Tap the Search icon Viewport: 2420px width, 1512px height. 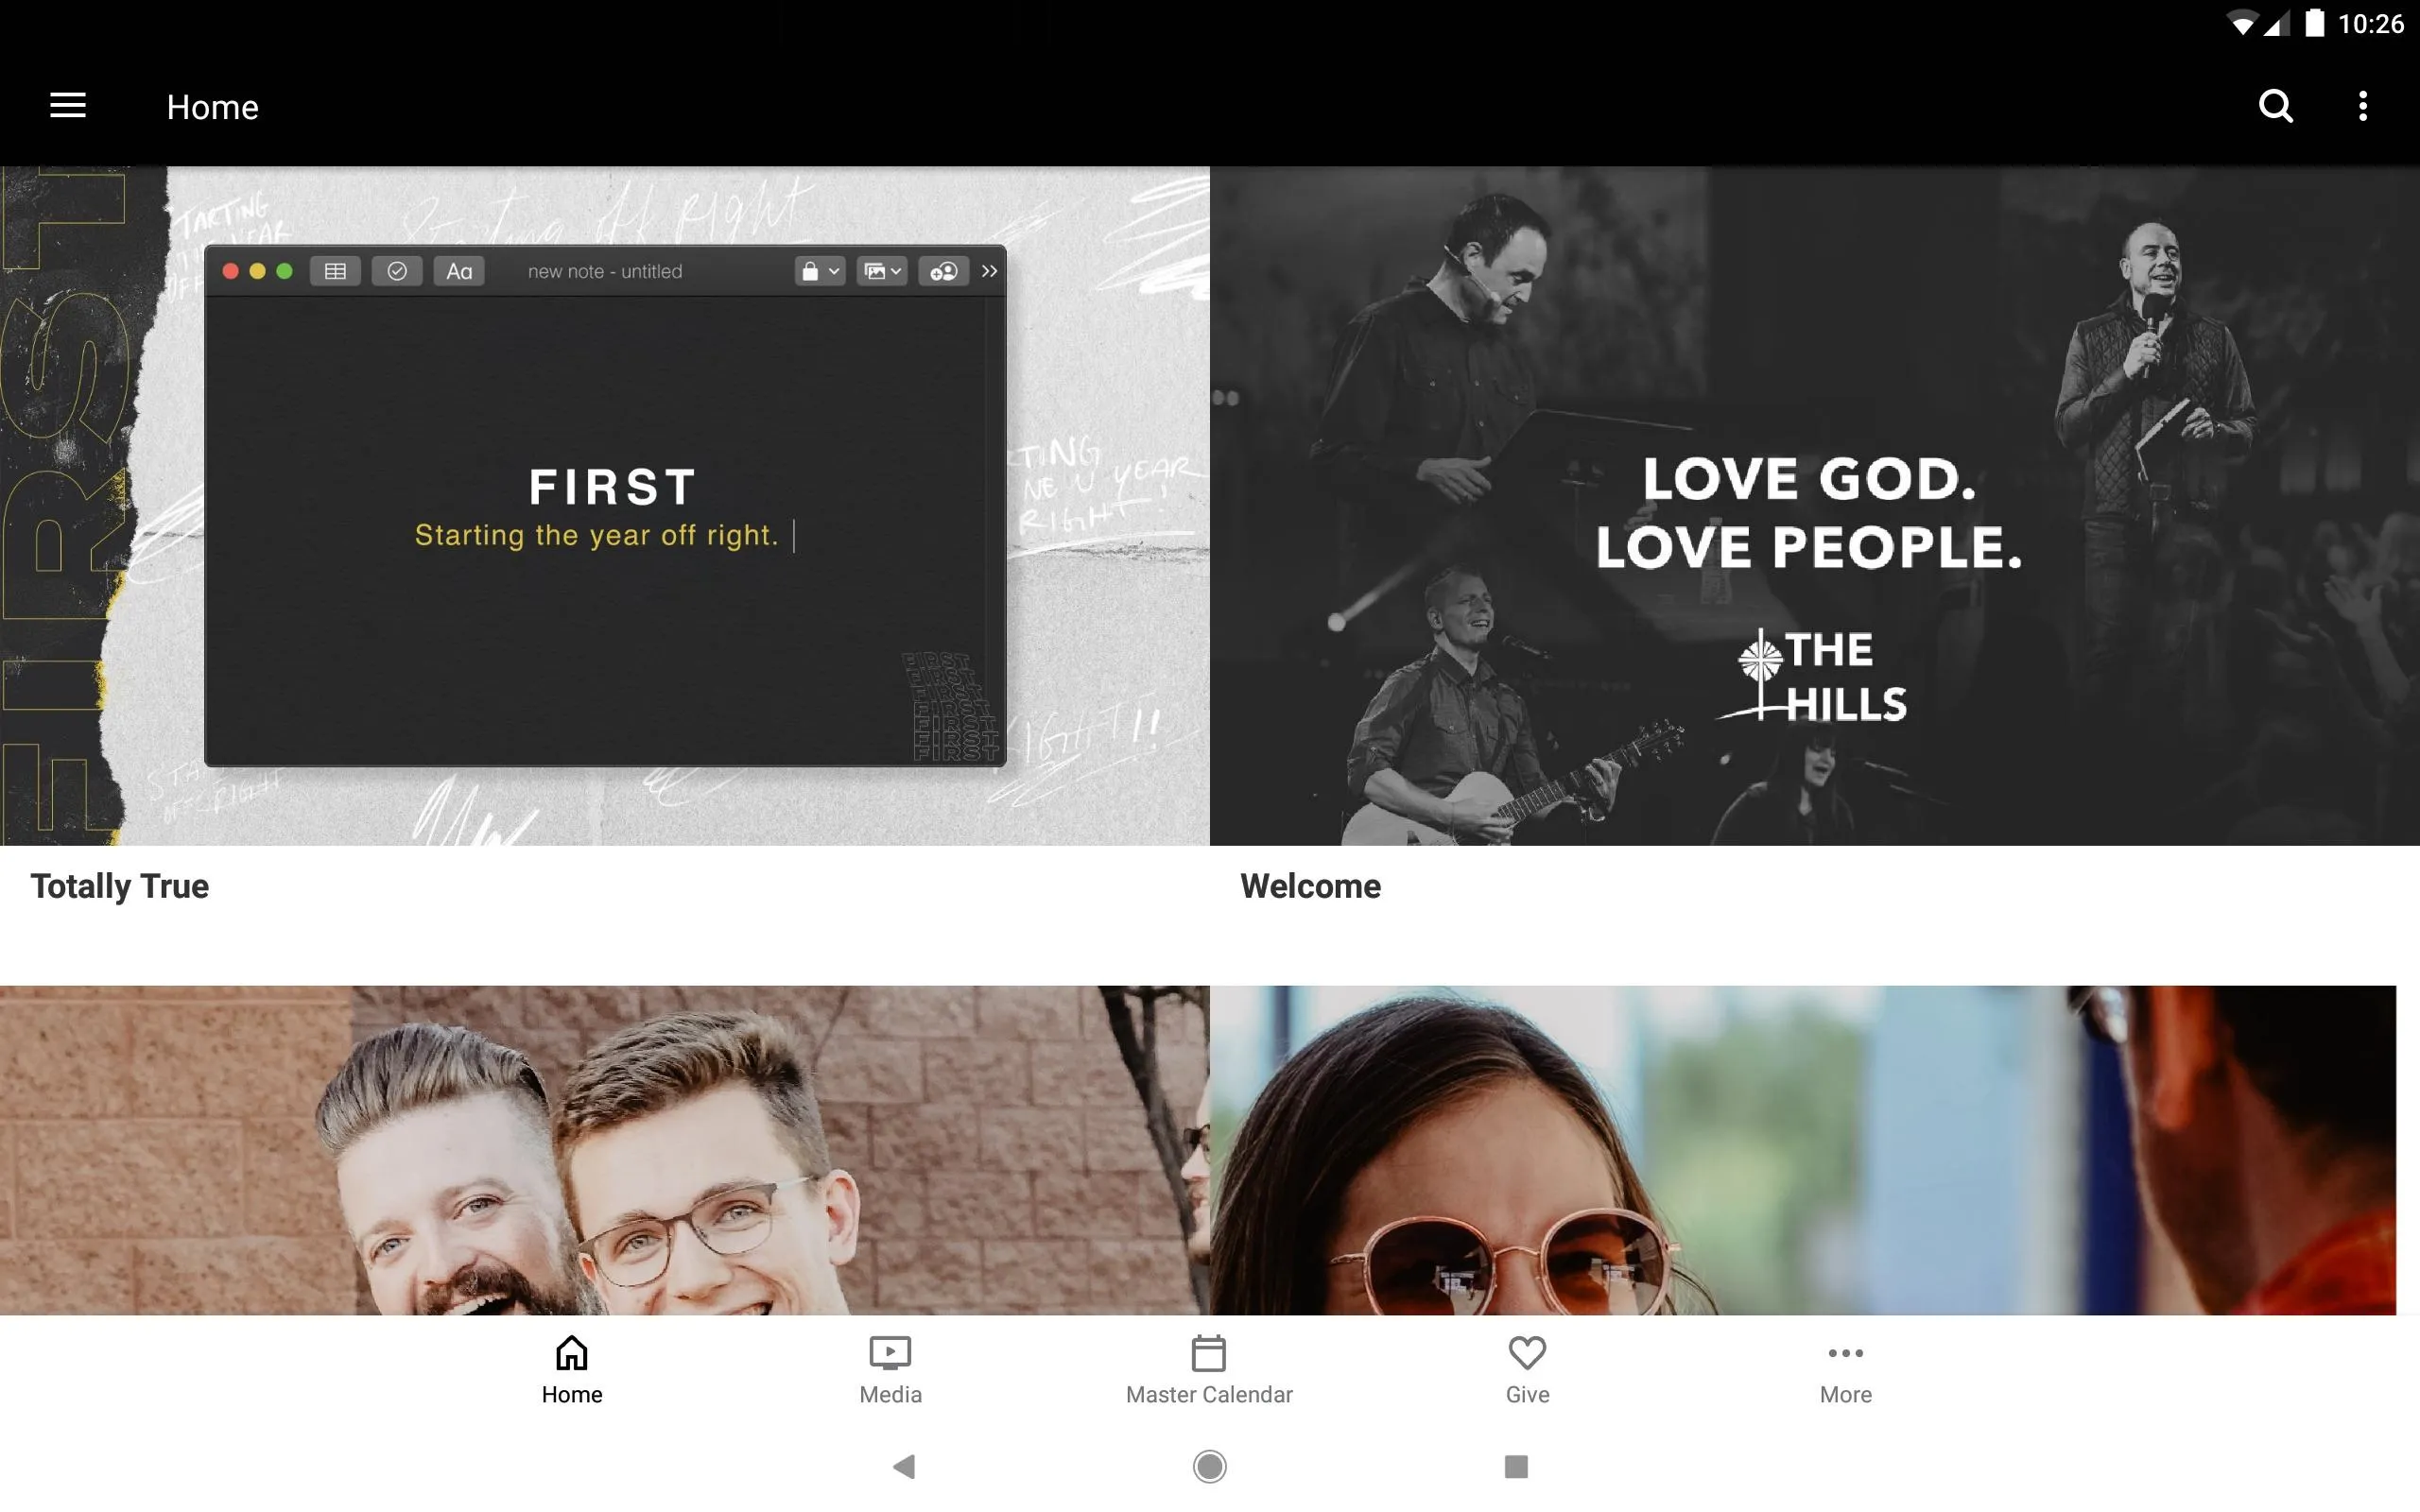click(2277, 106)
